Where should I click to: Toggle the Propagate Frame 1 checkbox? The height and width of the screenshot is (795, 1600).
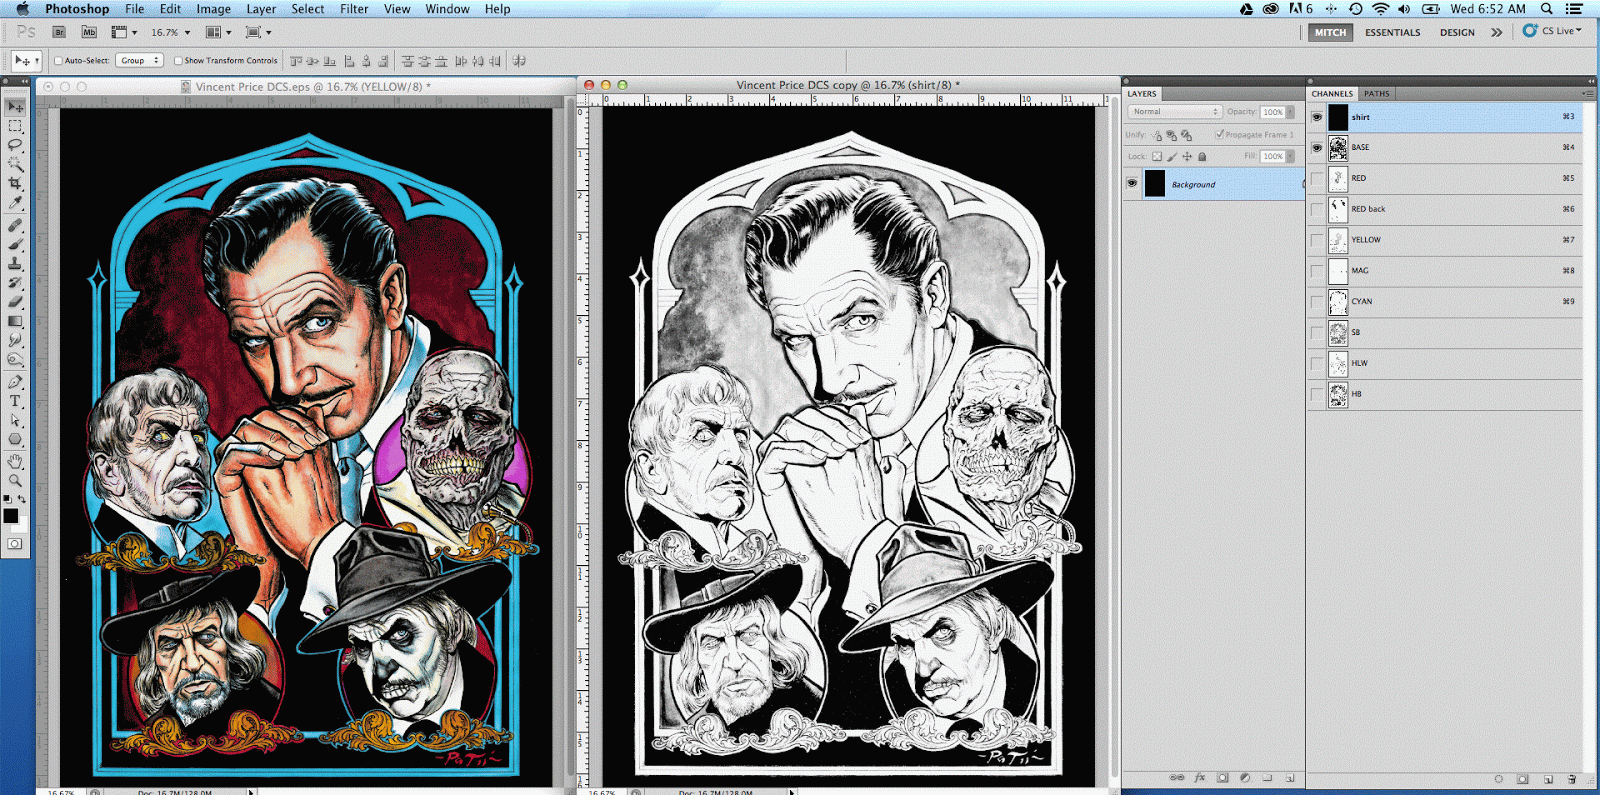pos(1219,134)
